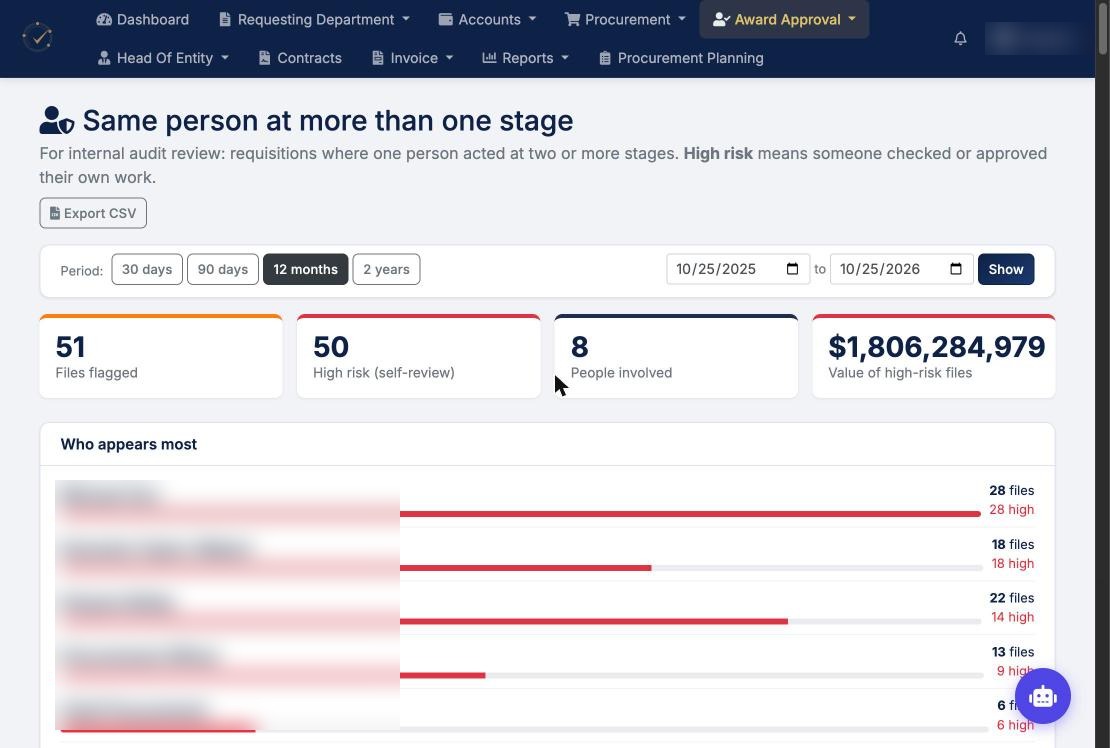1110x748 pixels.
Task: Click the Invoice file icon
Action: tap(378, 58)
